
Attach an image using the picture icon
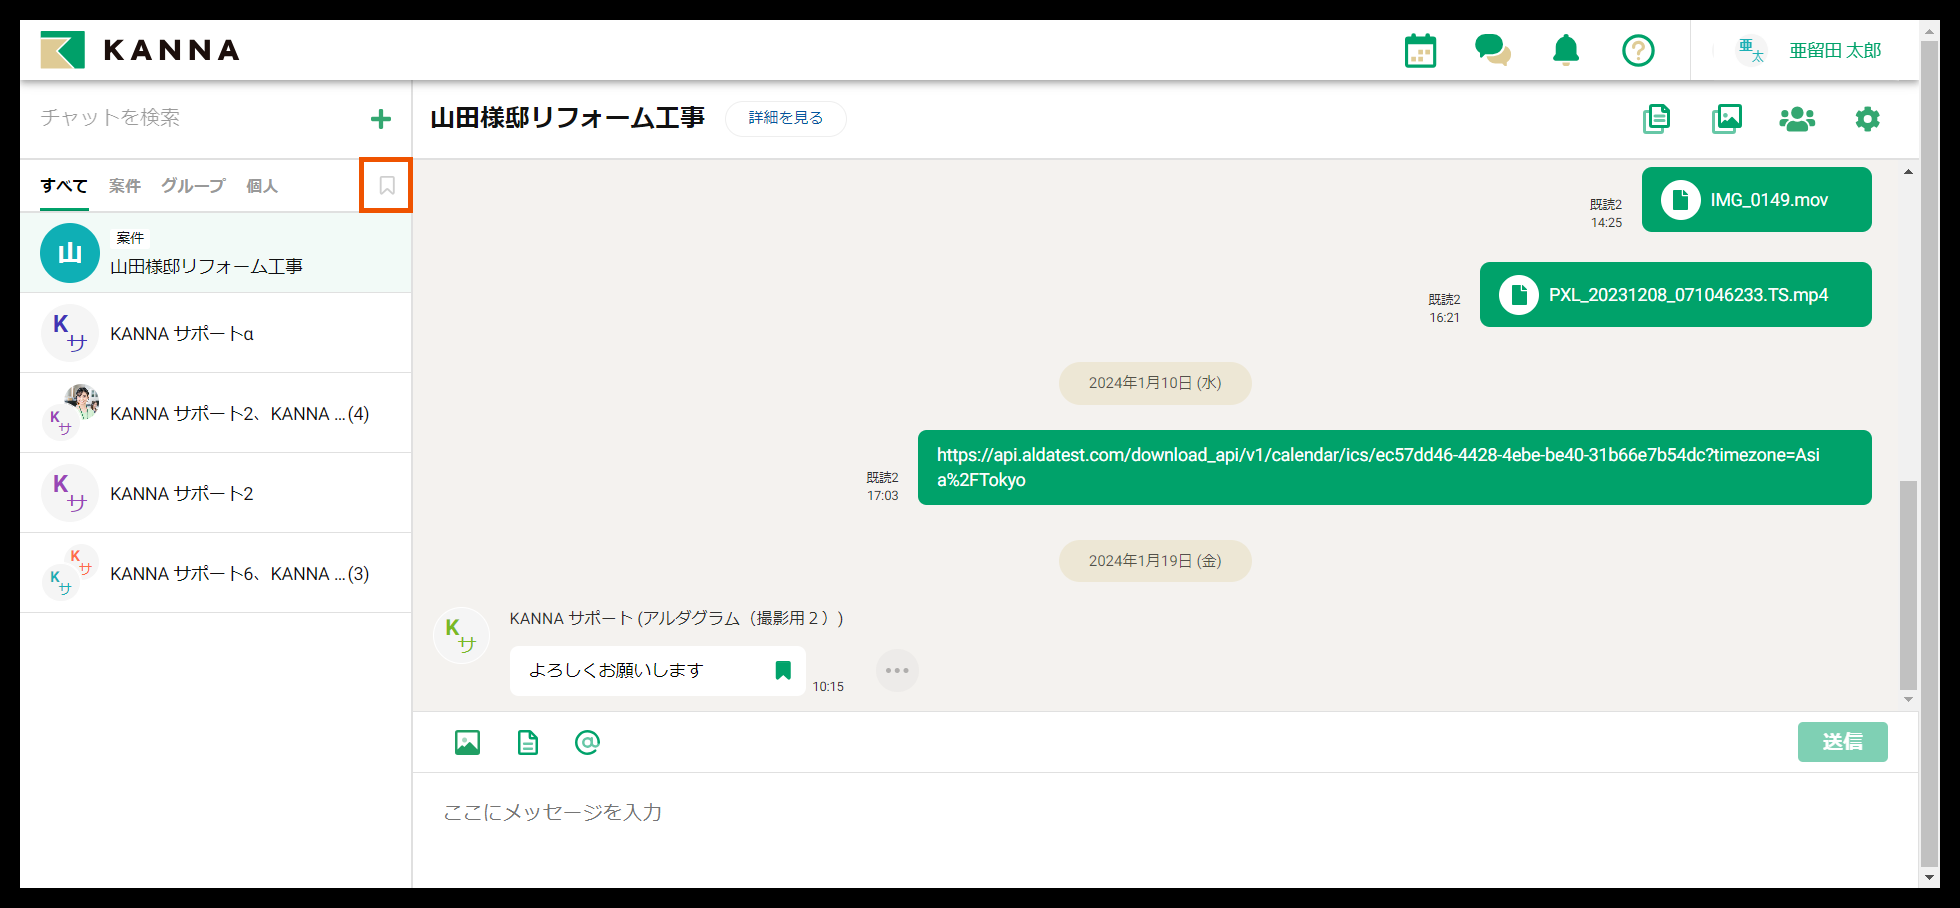pos(466,742)
